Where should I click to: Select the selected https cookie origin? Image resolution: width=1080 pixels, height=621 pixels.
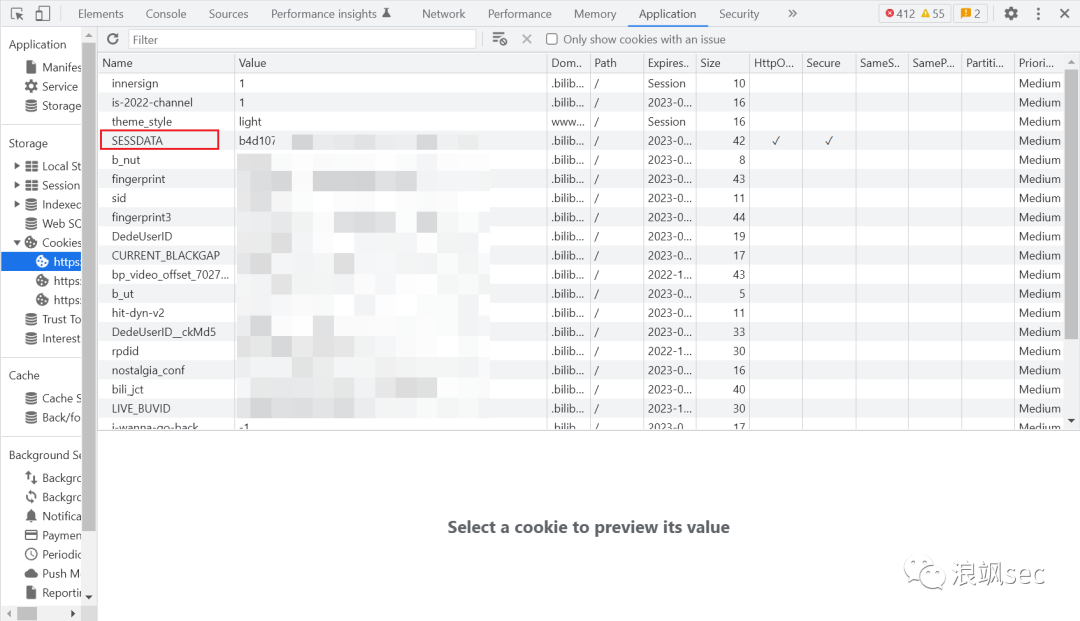click(41, 262)
